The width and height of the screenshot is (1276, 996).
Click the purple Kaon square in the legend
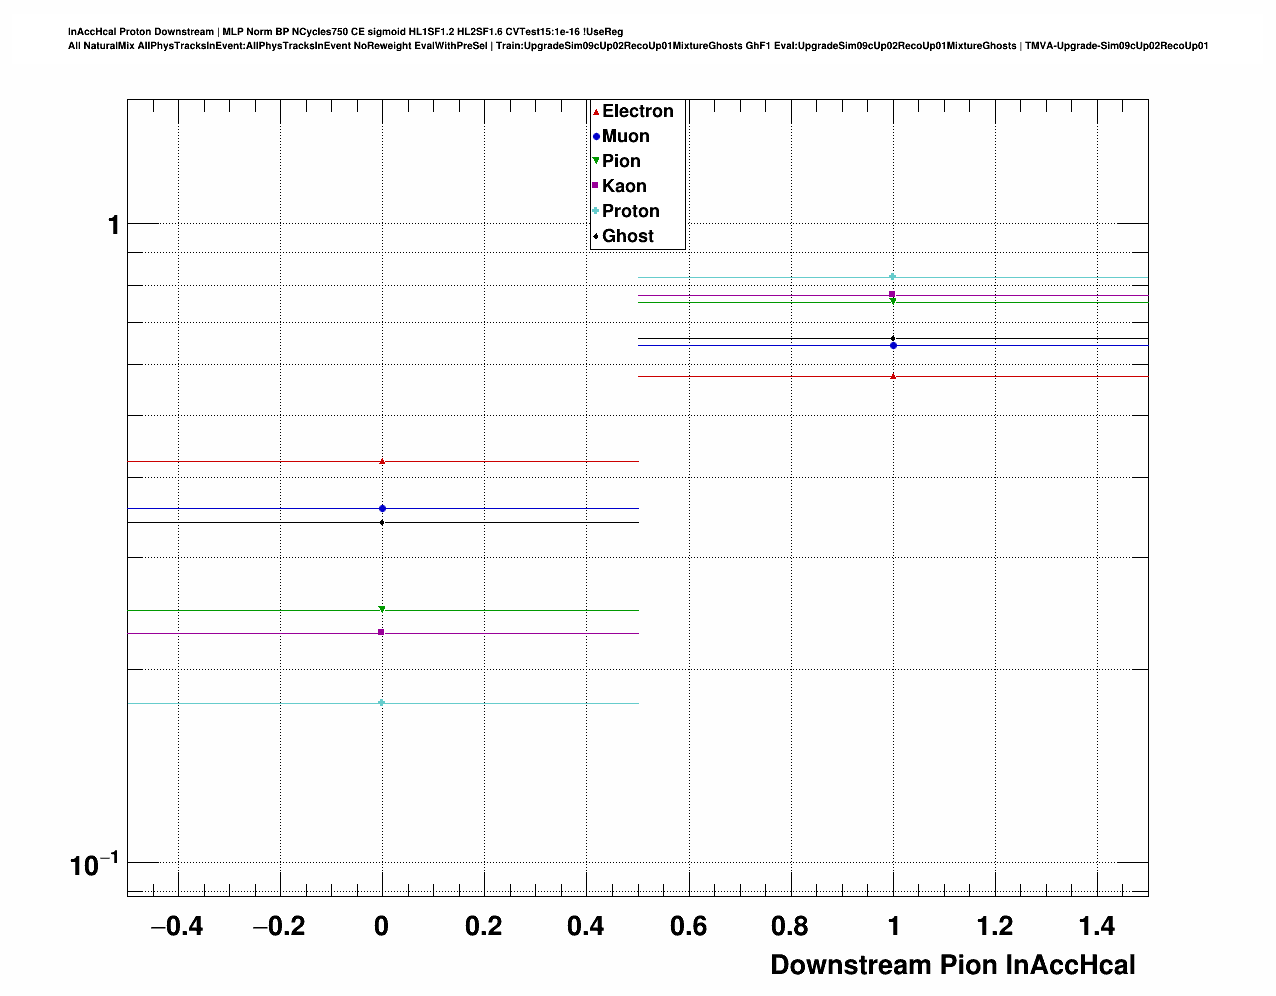click(x=596, y=186)
